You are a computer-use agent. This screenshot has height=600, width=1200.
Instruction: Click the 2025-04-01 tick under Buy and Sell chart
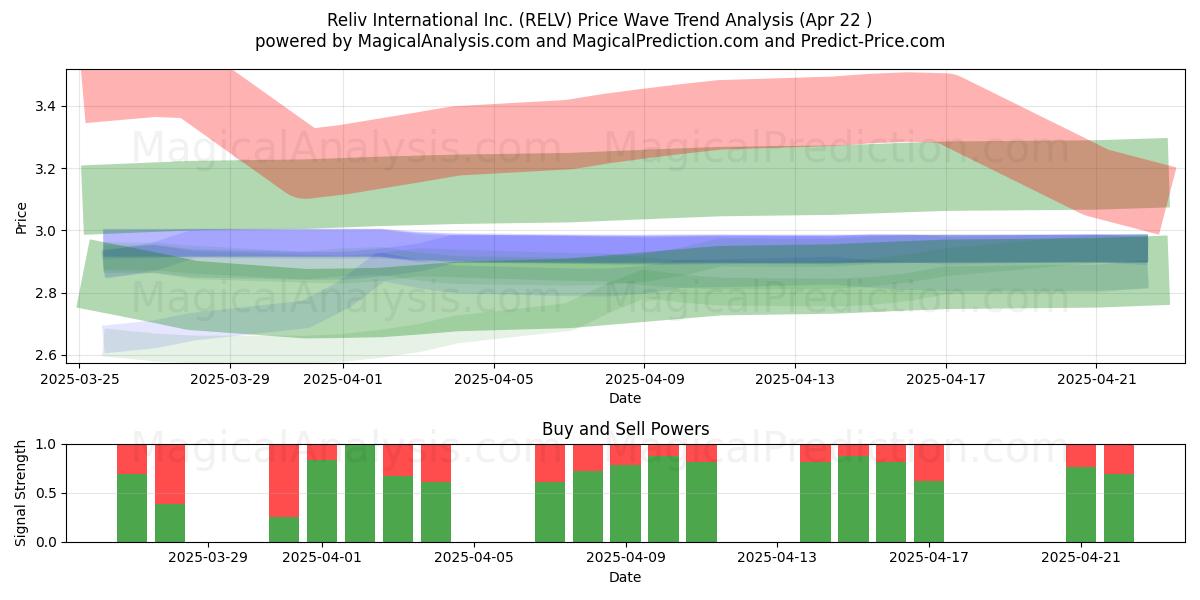click(323, 559)
